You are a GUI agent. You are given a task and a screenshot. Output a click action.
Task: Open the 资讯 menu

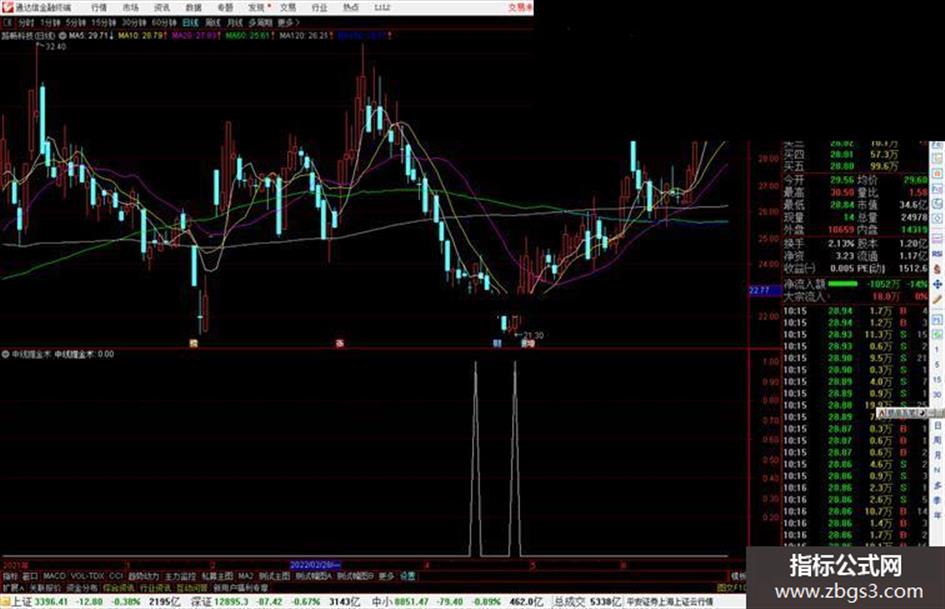coord(162,8)
